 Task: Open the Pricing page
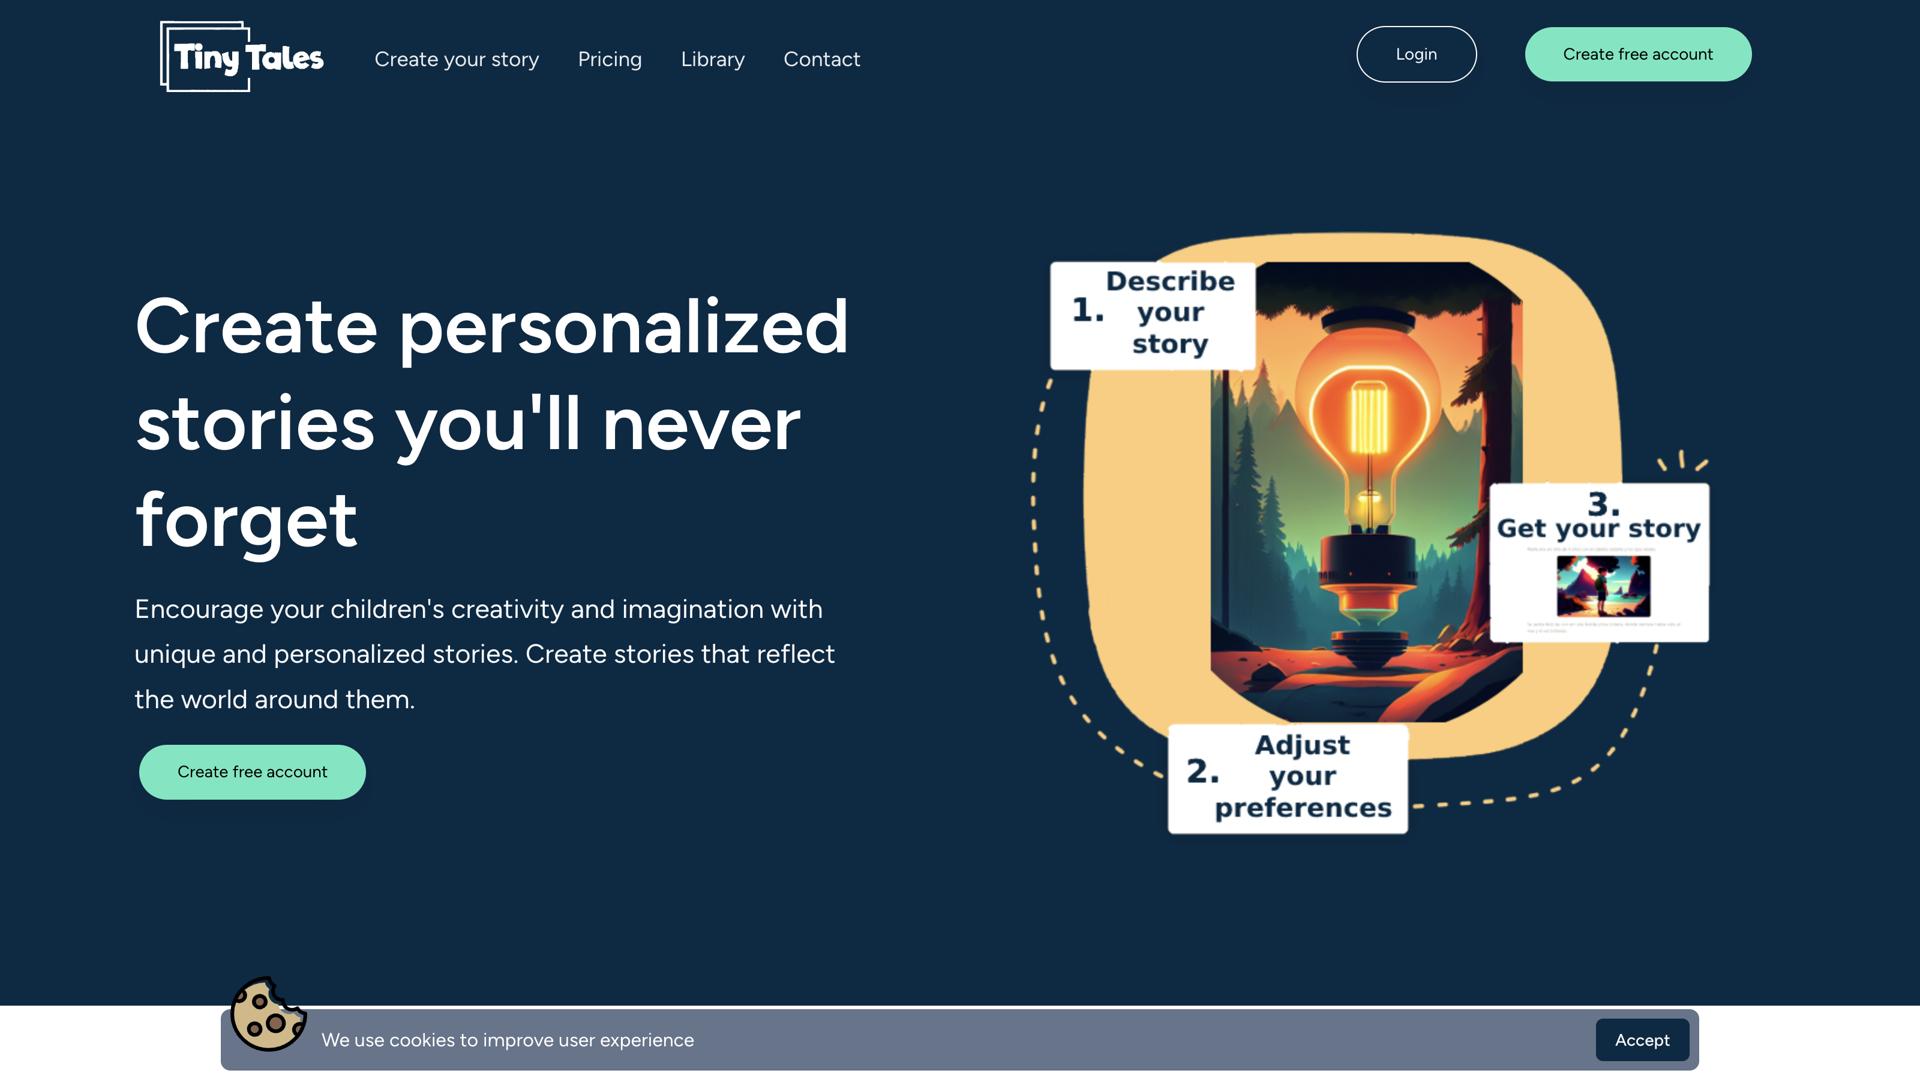(610, 59)
